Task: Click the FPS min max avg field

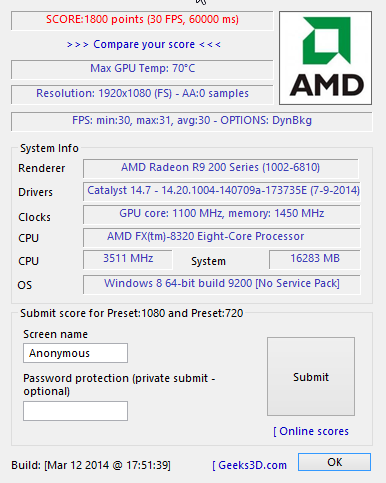Action: point(192,121)
